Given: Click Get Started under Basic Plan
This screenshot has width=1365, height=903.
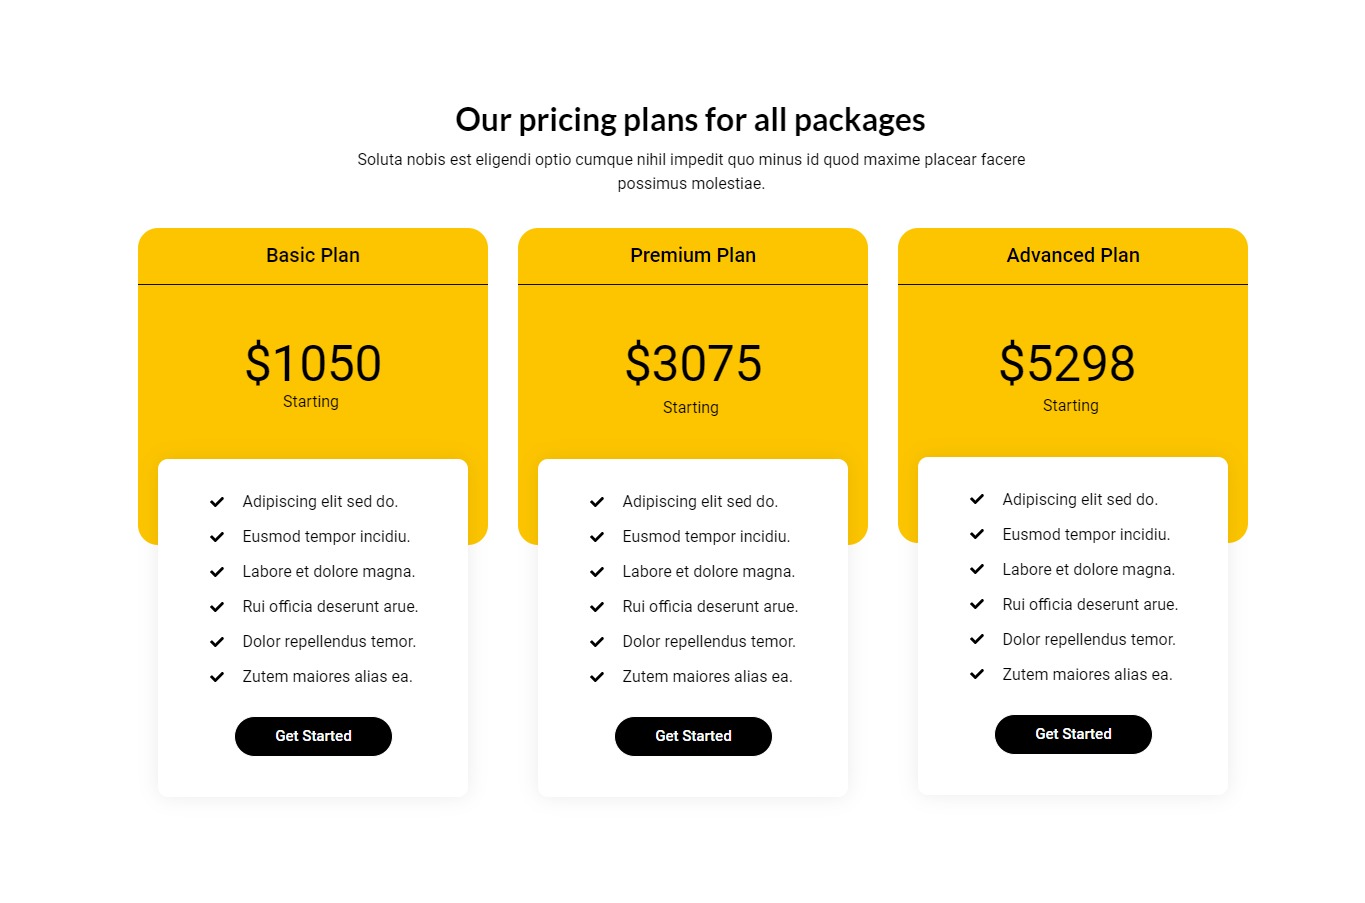Looking at the screenshot, I should click(313, 736).
